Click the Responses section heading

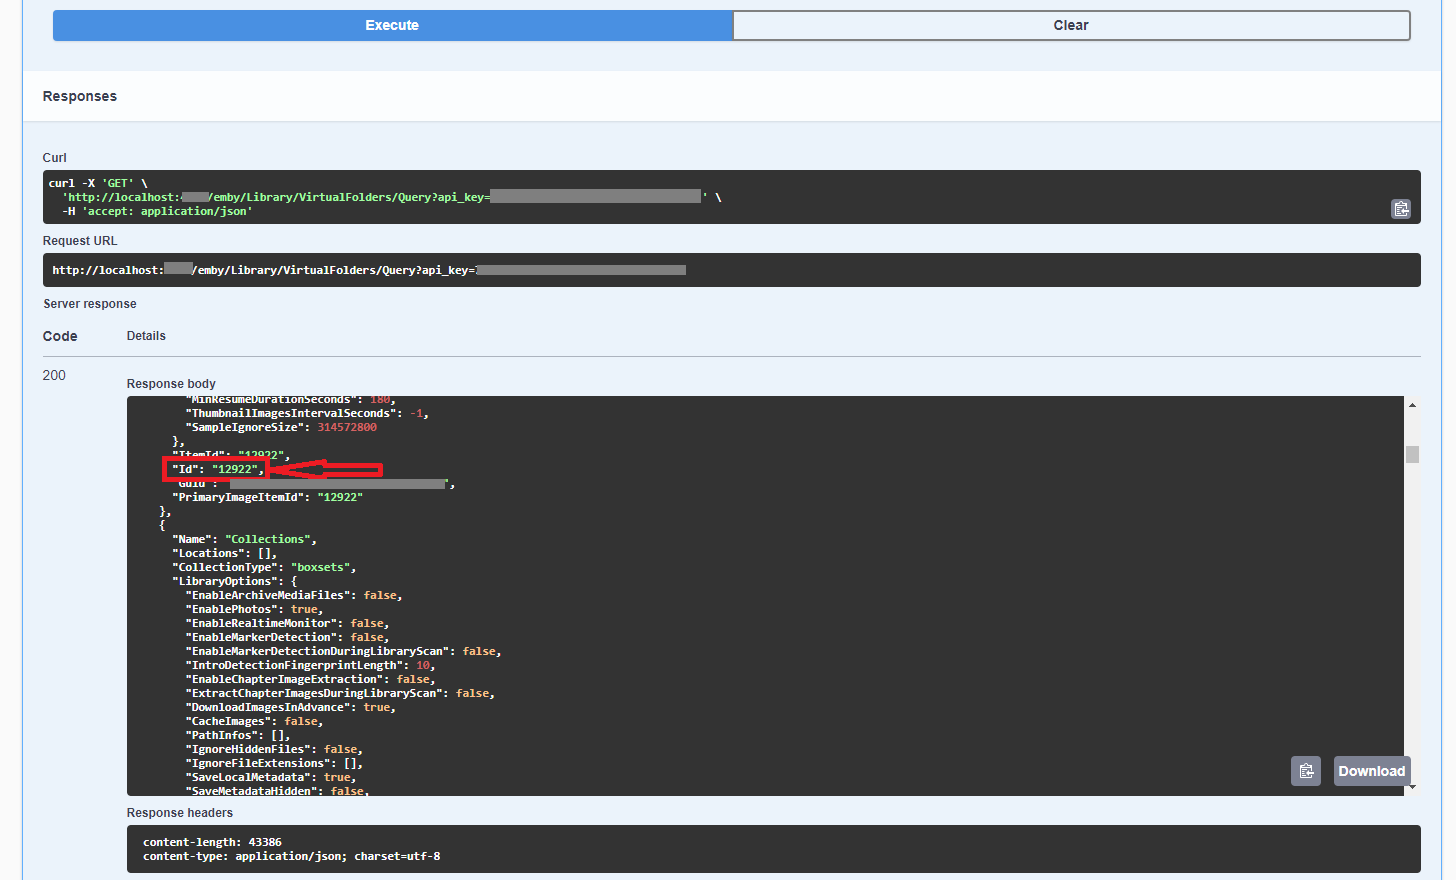click(80, 96)
